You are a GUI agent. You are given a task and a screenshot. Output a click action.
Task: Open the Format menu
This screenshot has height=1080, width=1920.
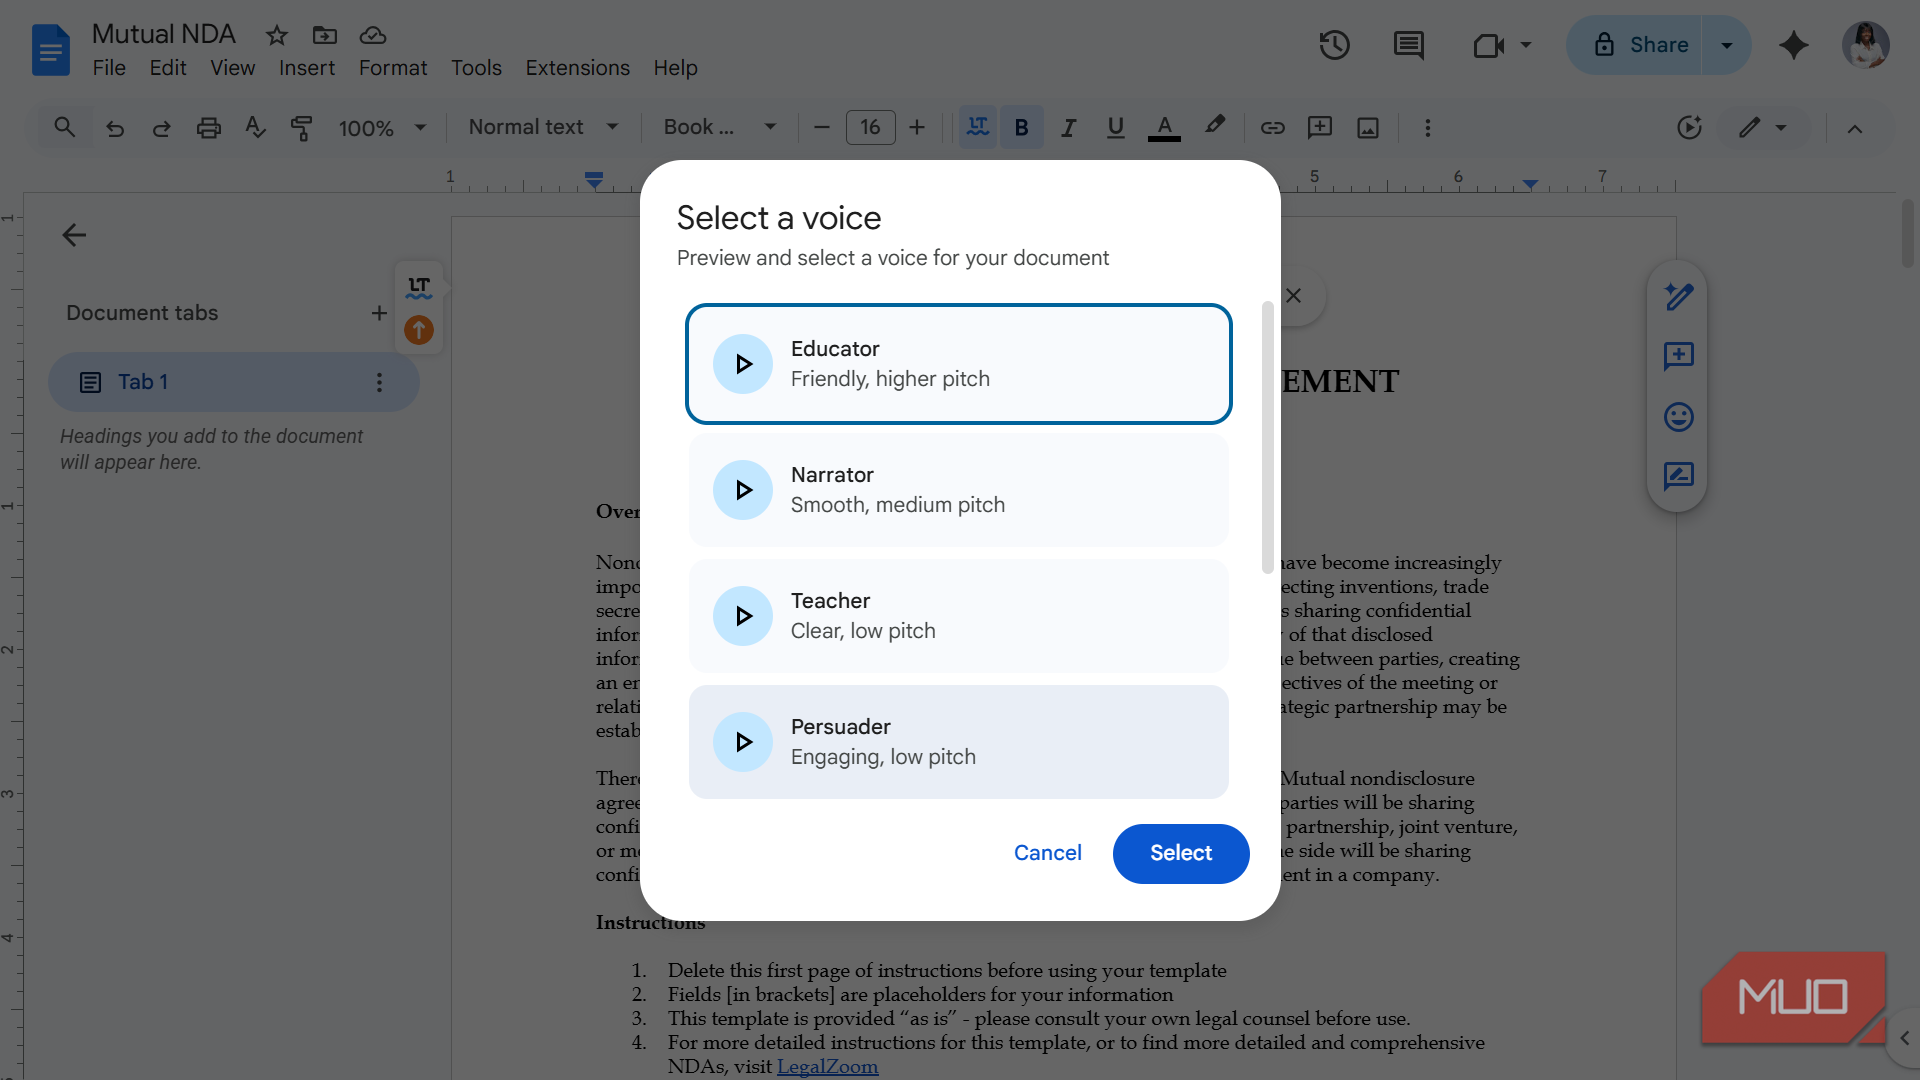click(x=393, y=68)
